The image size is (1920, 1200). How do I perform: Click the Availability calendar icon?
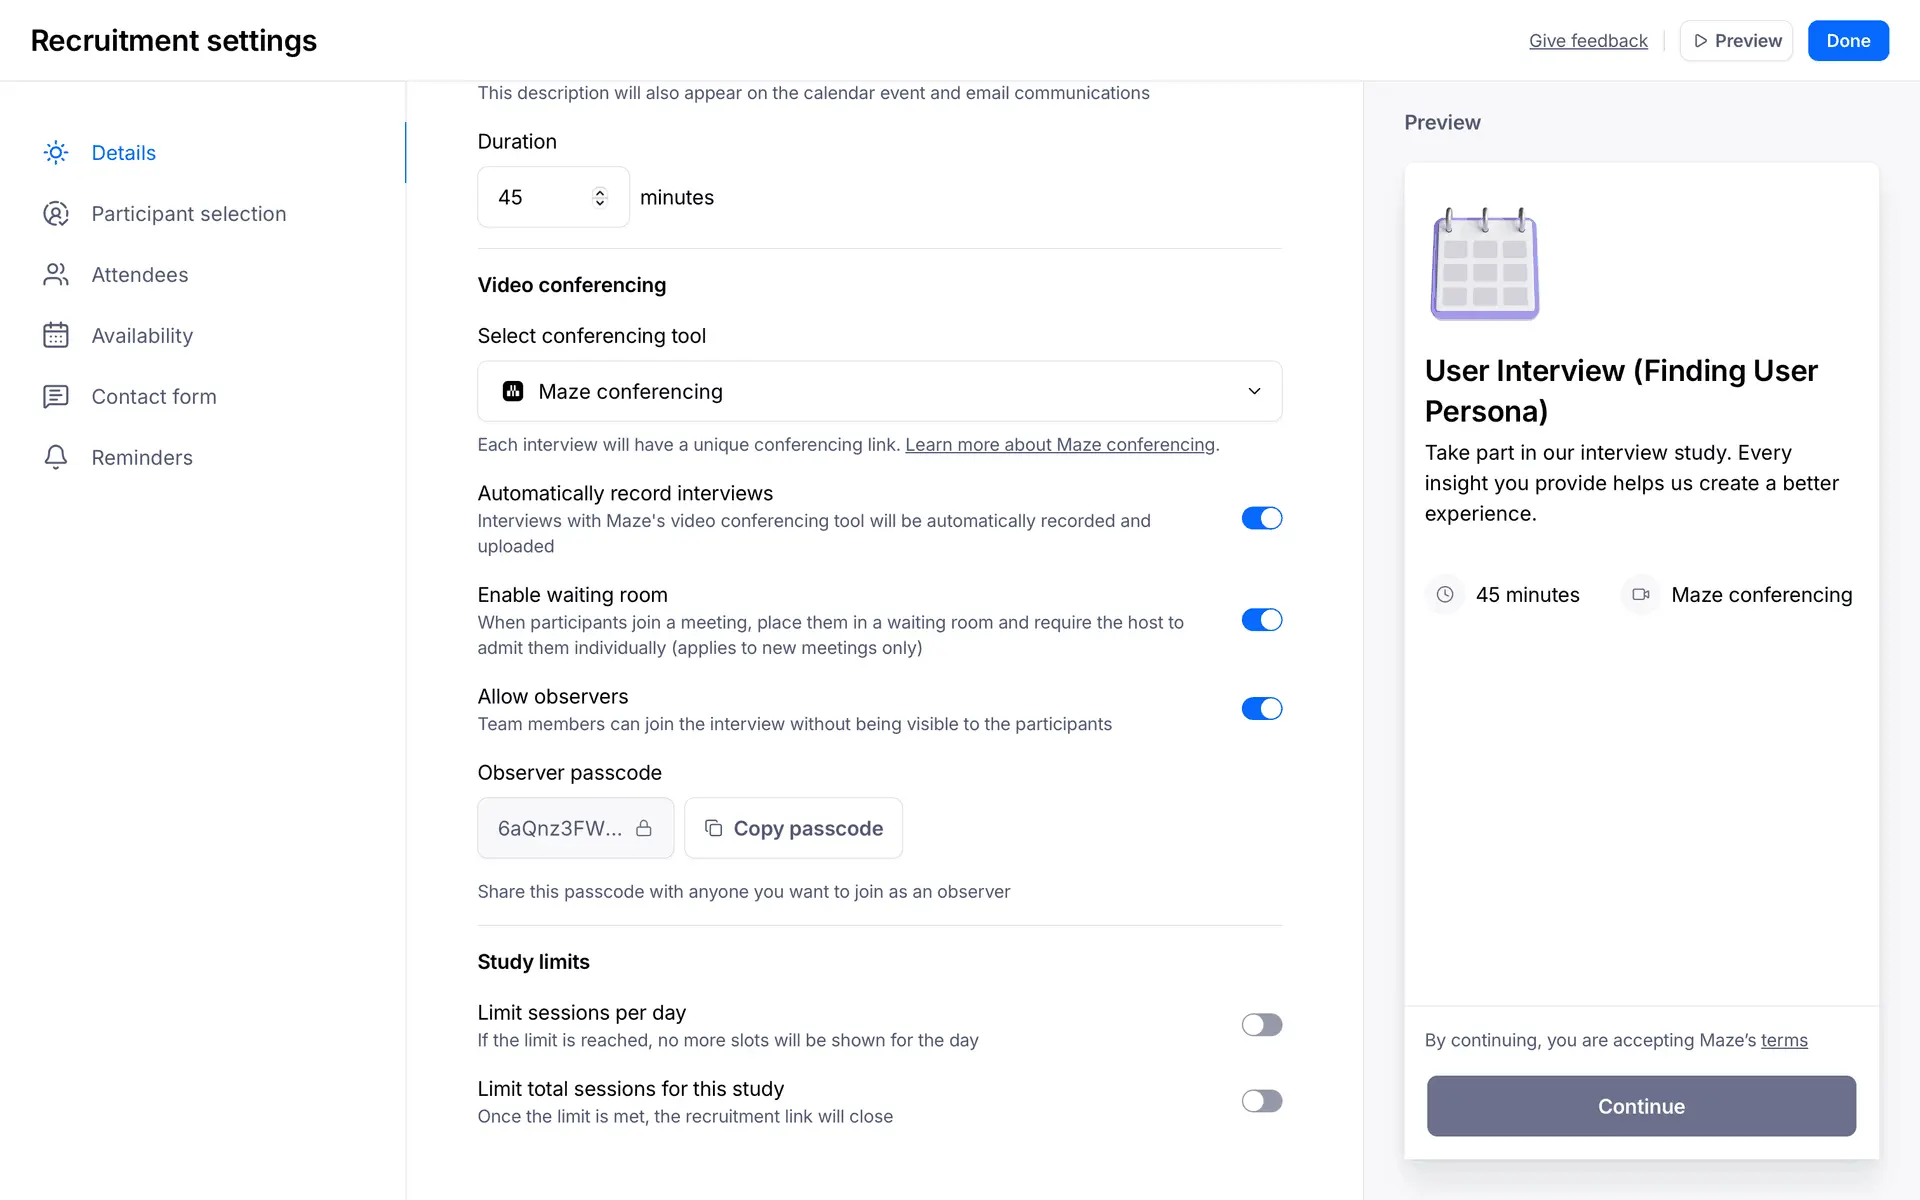pos(56,336)
